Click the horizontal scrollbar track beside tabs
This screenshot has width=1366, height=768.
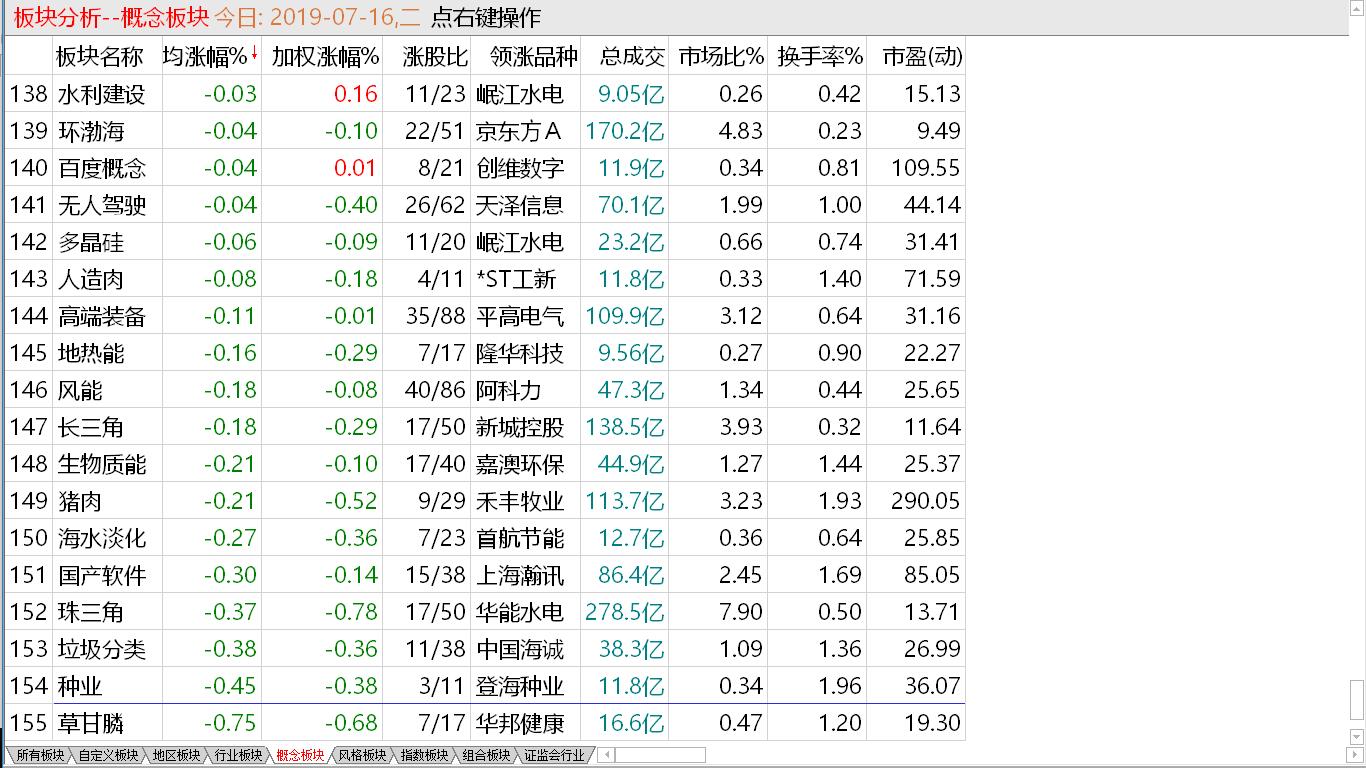coord(658,756)
